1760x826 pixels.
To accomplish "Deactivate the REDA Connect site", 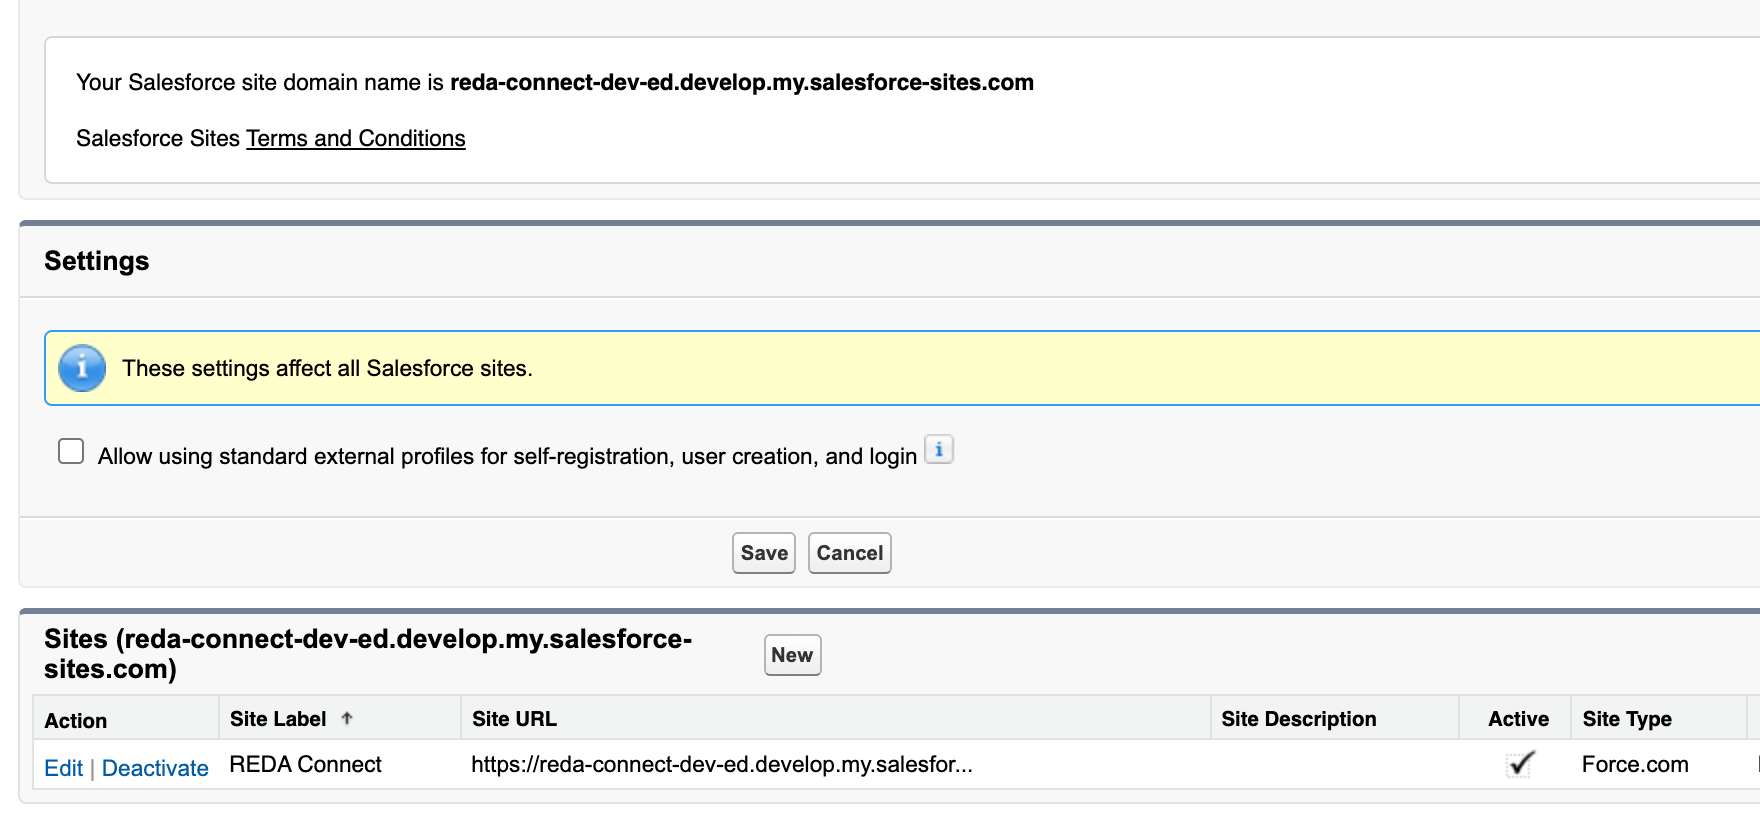I will click(x=155, y=768).
